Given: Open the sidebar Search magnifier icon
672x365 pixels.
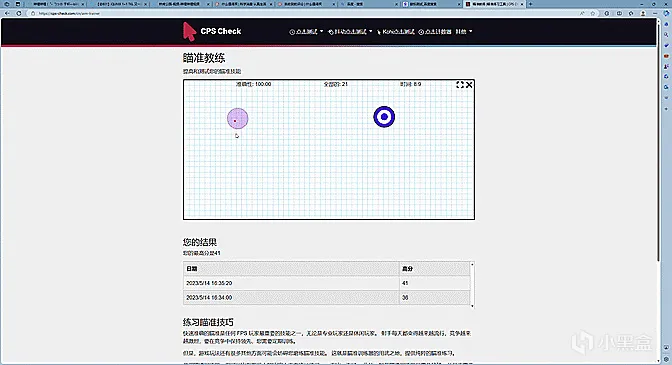Looking at the screenshot, I should 666,35.
